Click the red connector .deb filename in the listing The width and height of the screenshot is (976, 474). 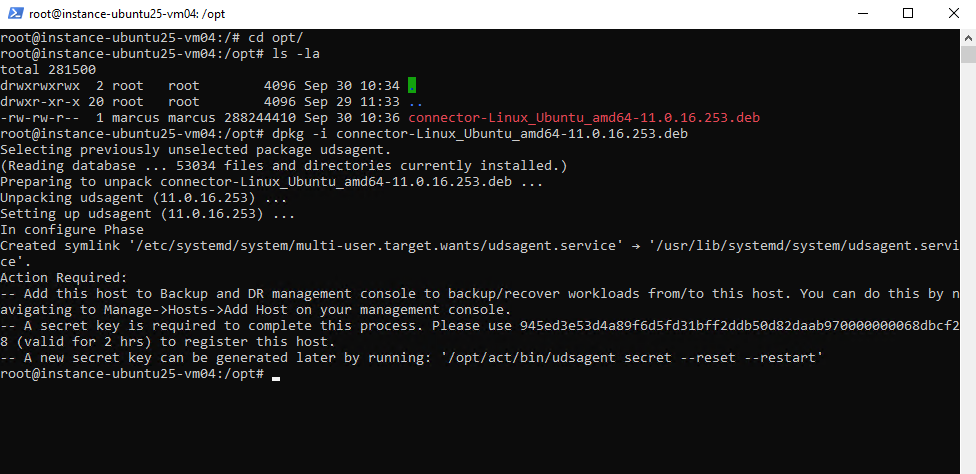pos(583,118)
